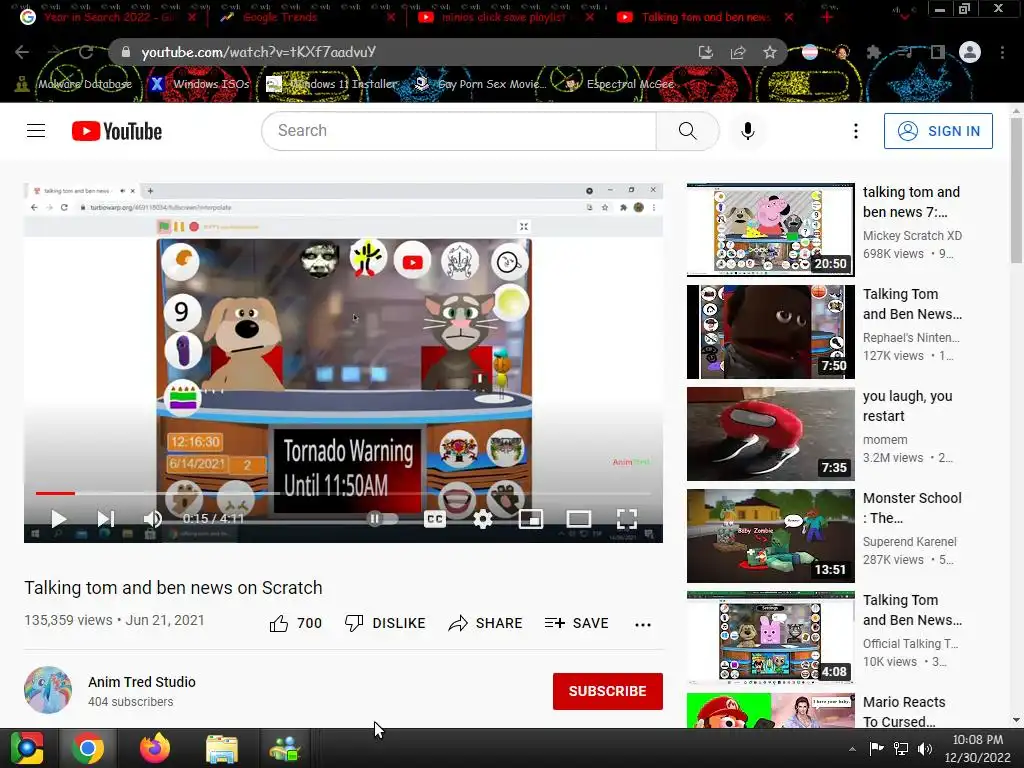This screenshot has width=1024, height=768.
Task: Open the taskbar clock and date
Action: pos(977,748)
